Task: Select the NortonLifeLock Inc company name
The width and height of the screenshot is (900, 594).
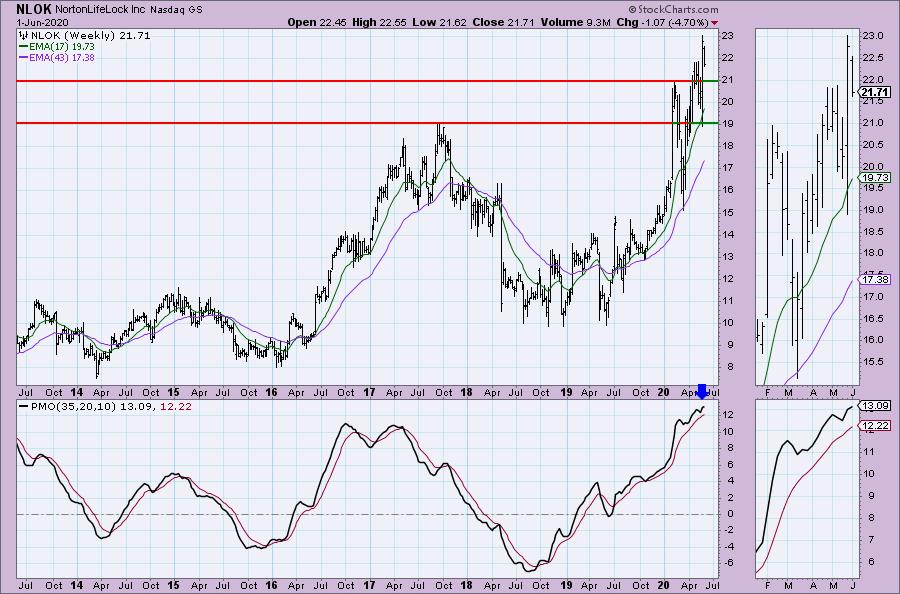Action: pyautogui.click(x=101, y=10)
